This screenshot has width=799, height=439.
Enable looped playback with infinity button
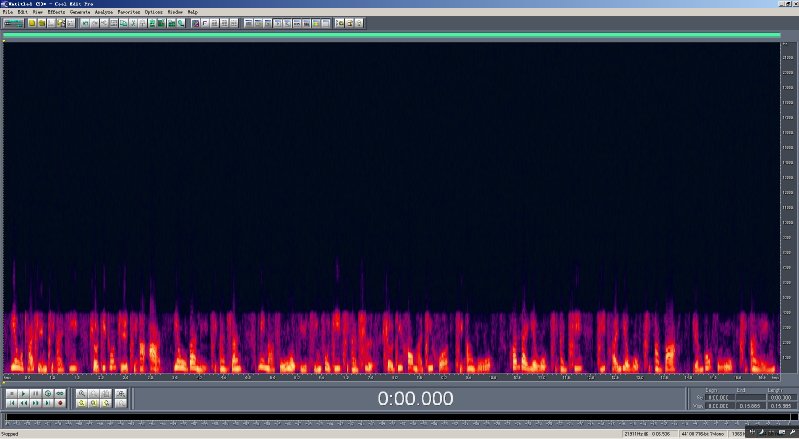tap(60, 394)
